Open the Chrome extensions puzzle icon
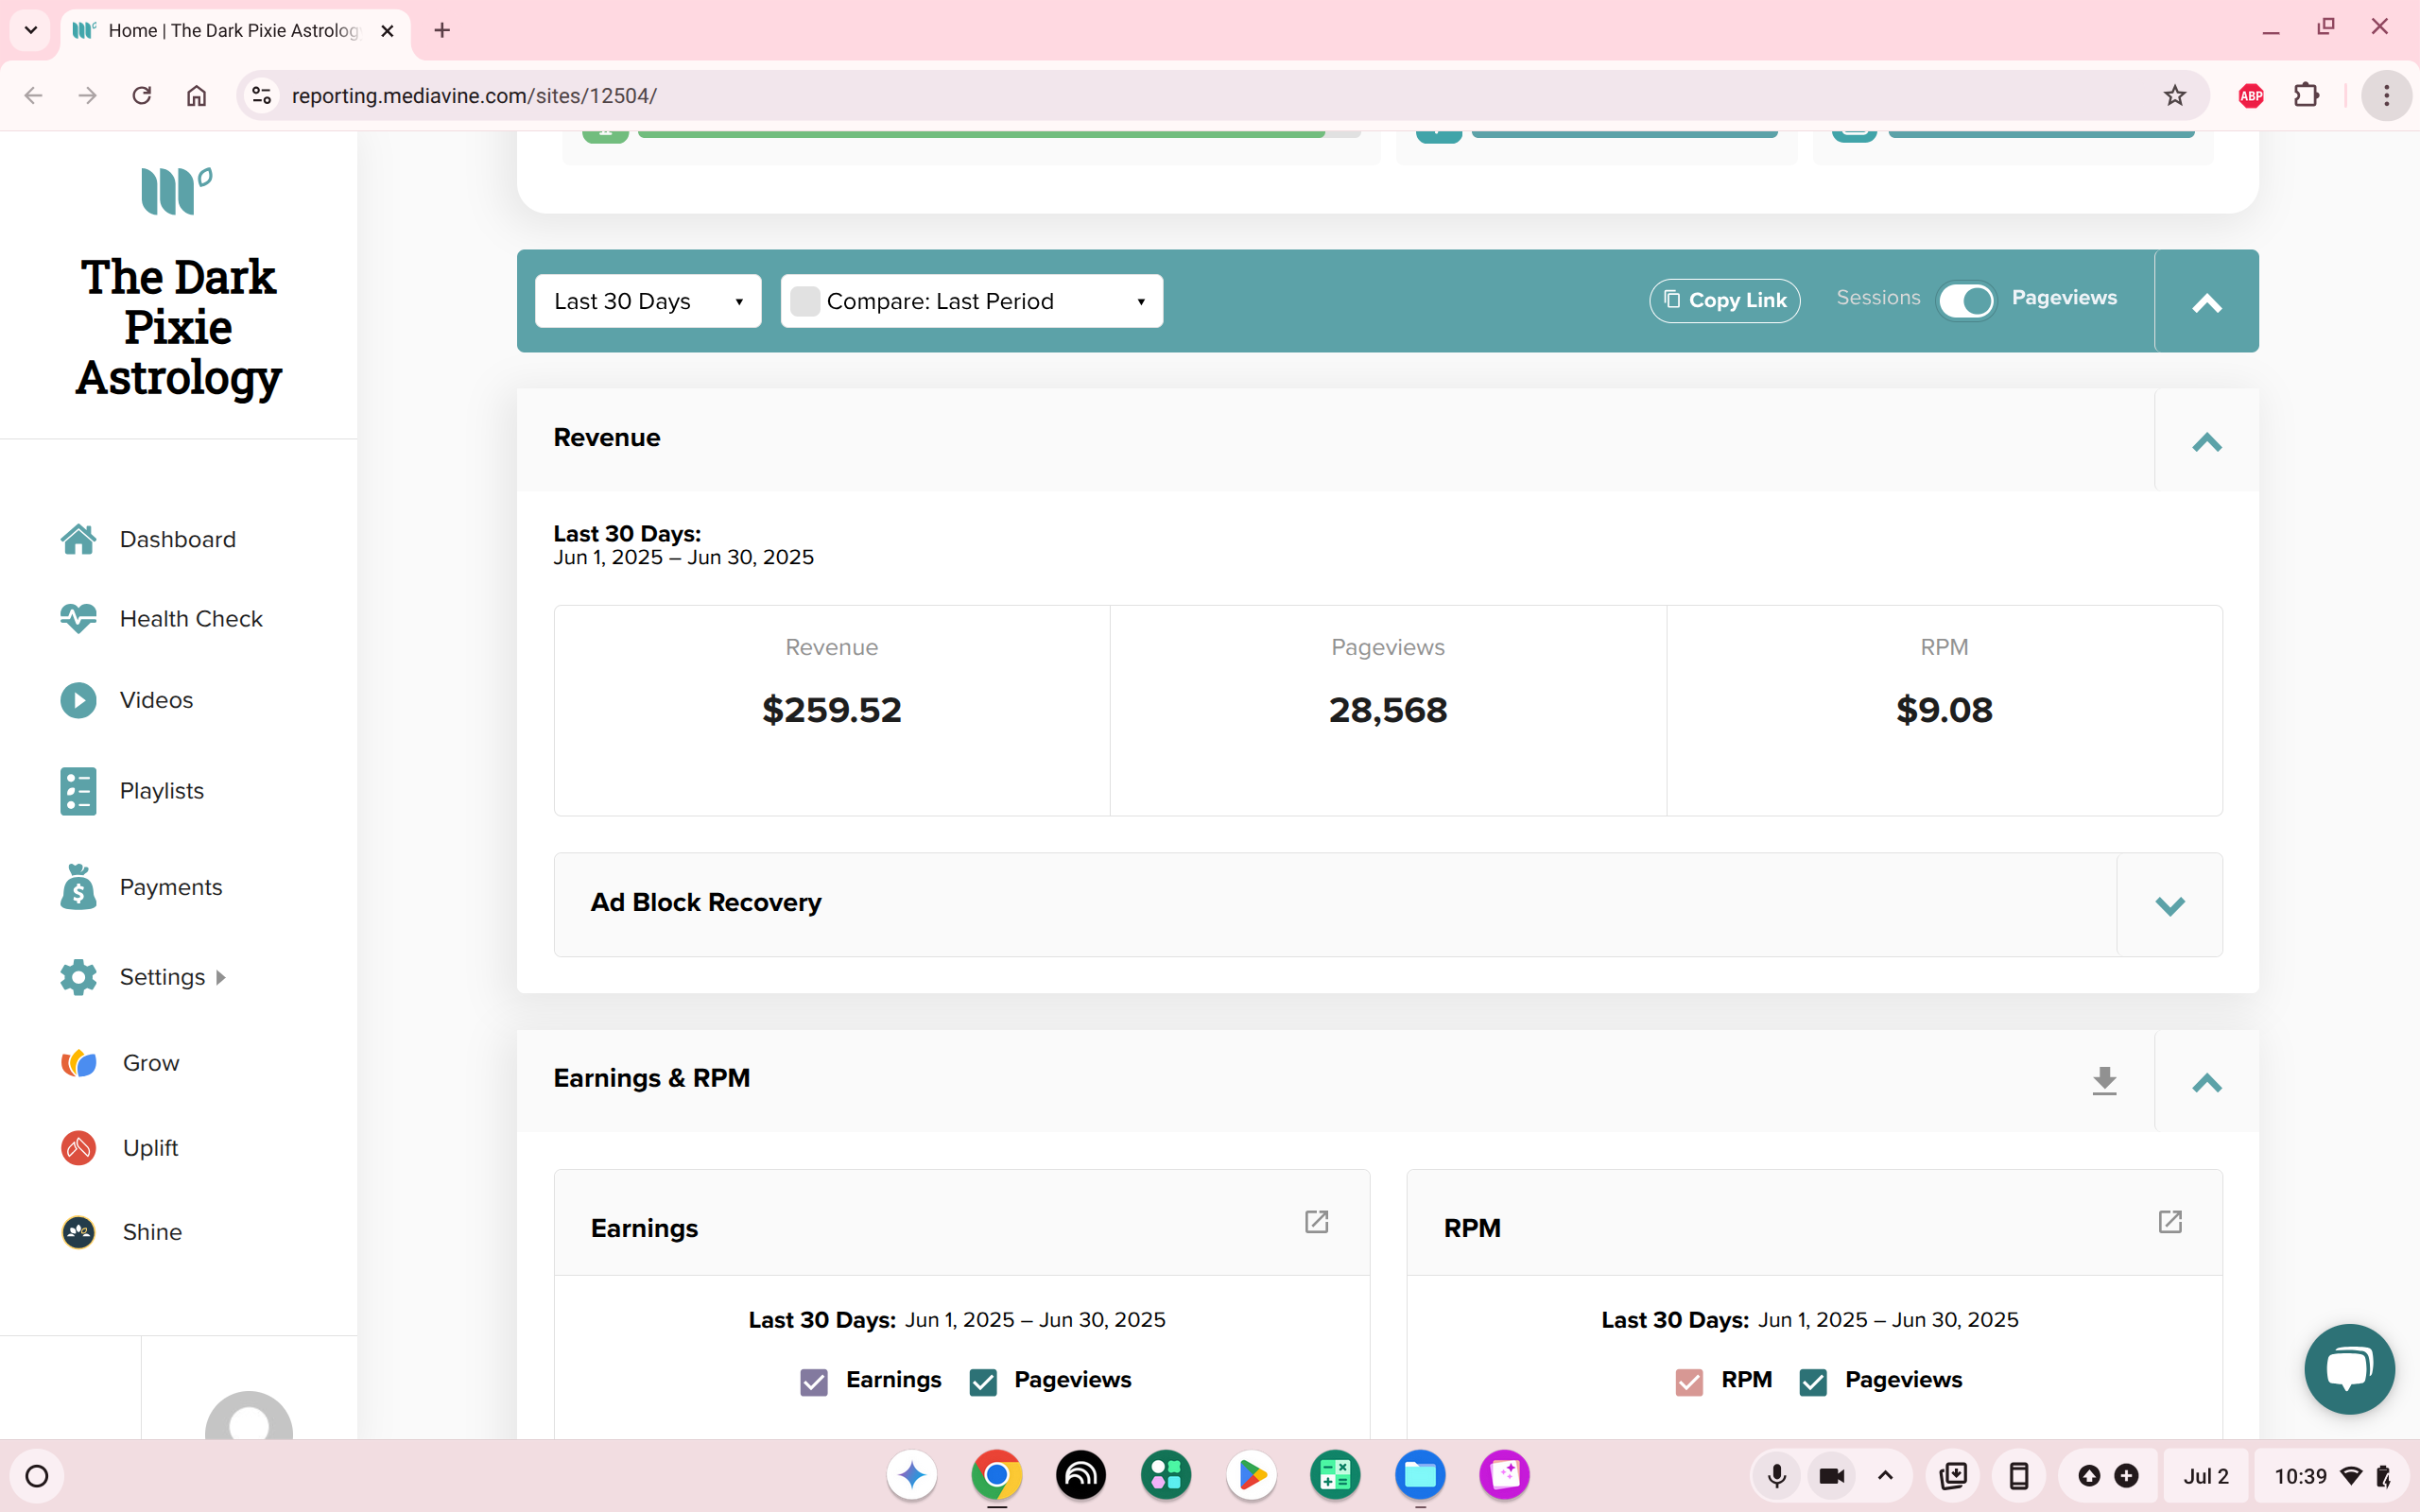Screen dimensions: 2420x1512 point(2306,96)
